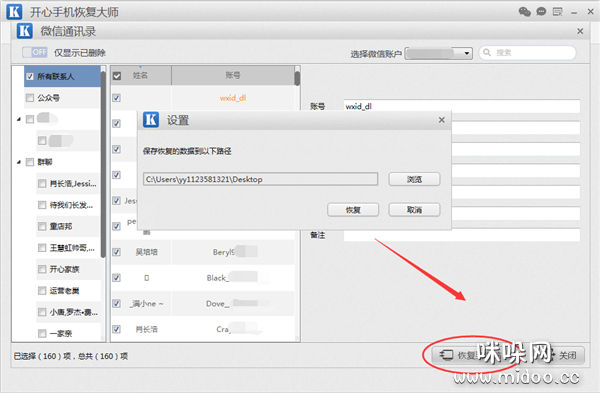This screenshot has width=600, height=393.
Task: Click the message list icon in title bar
Action: click(x=558, y=12)
